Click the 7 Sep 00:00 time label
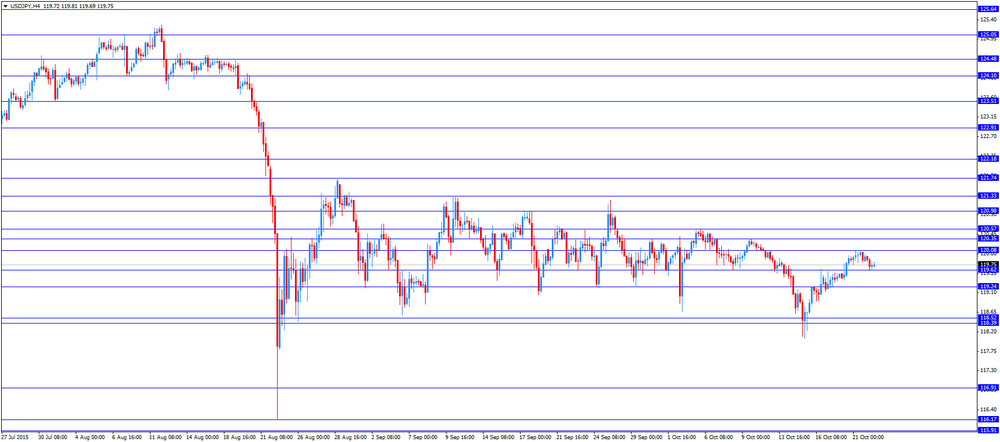The width and height of the screenshot is (1000, 442). point(423,438)
